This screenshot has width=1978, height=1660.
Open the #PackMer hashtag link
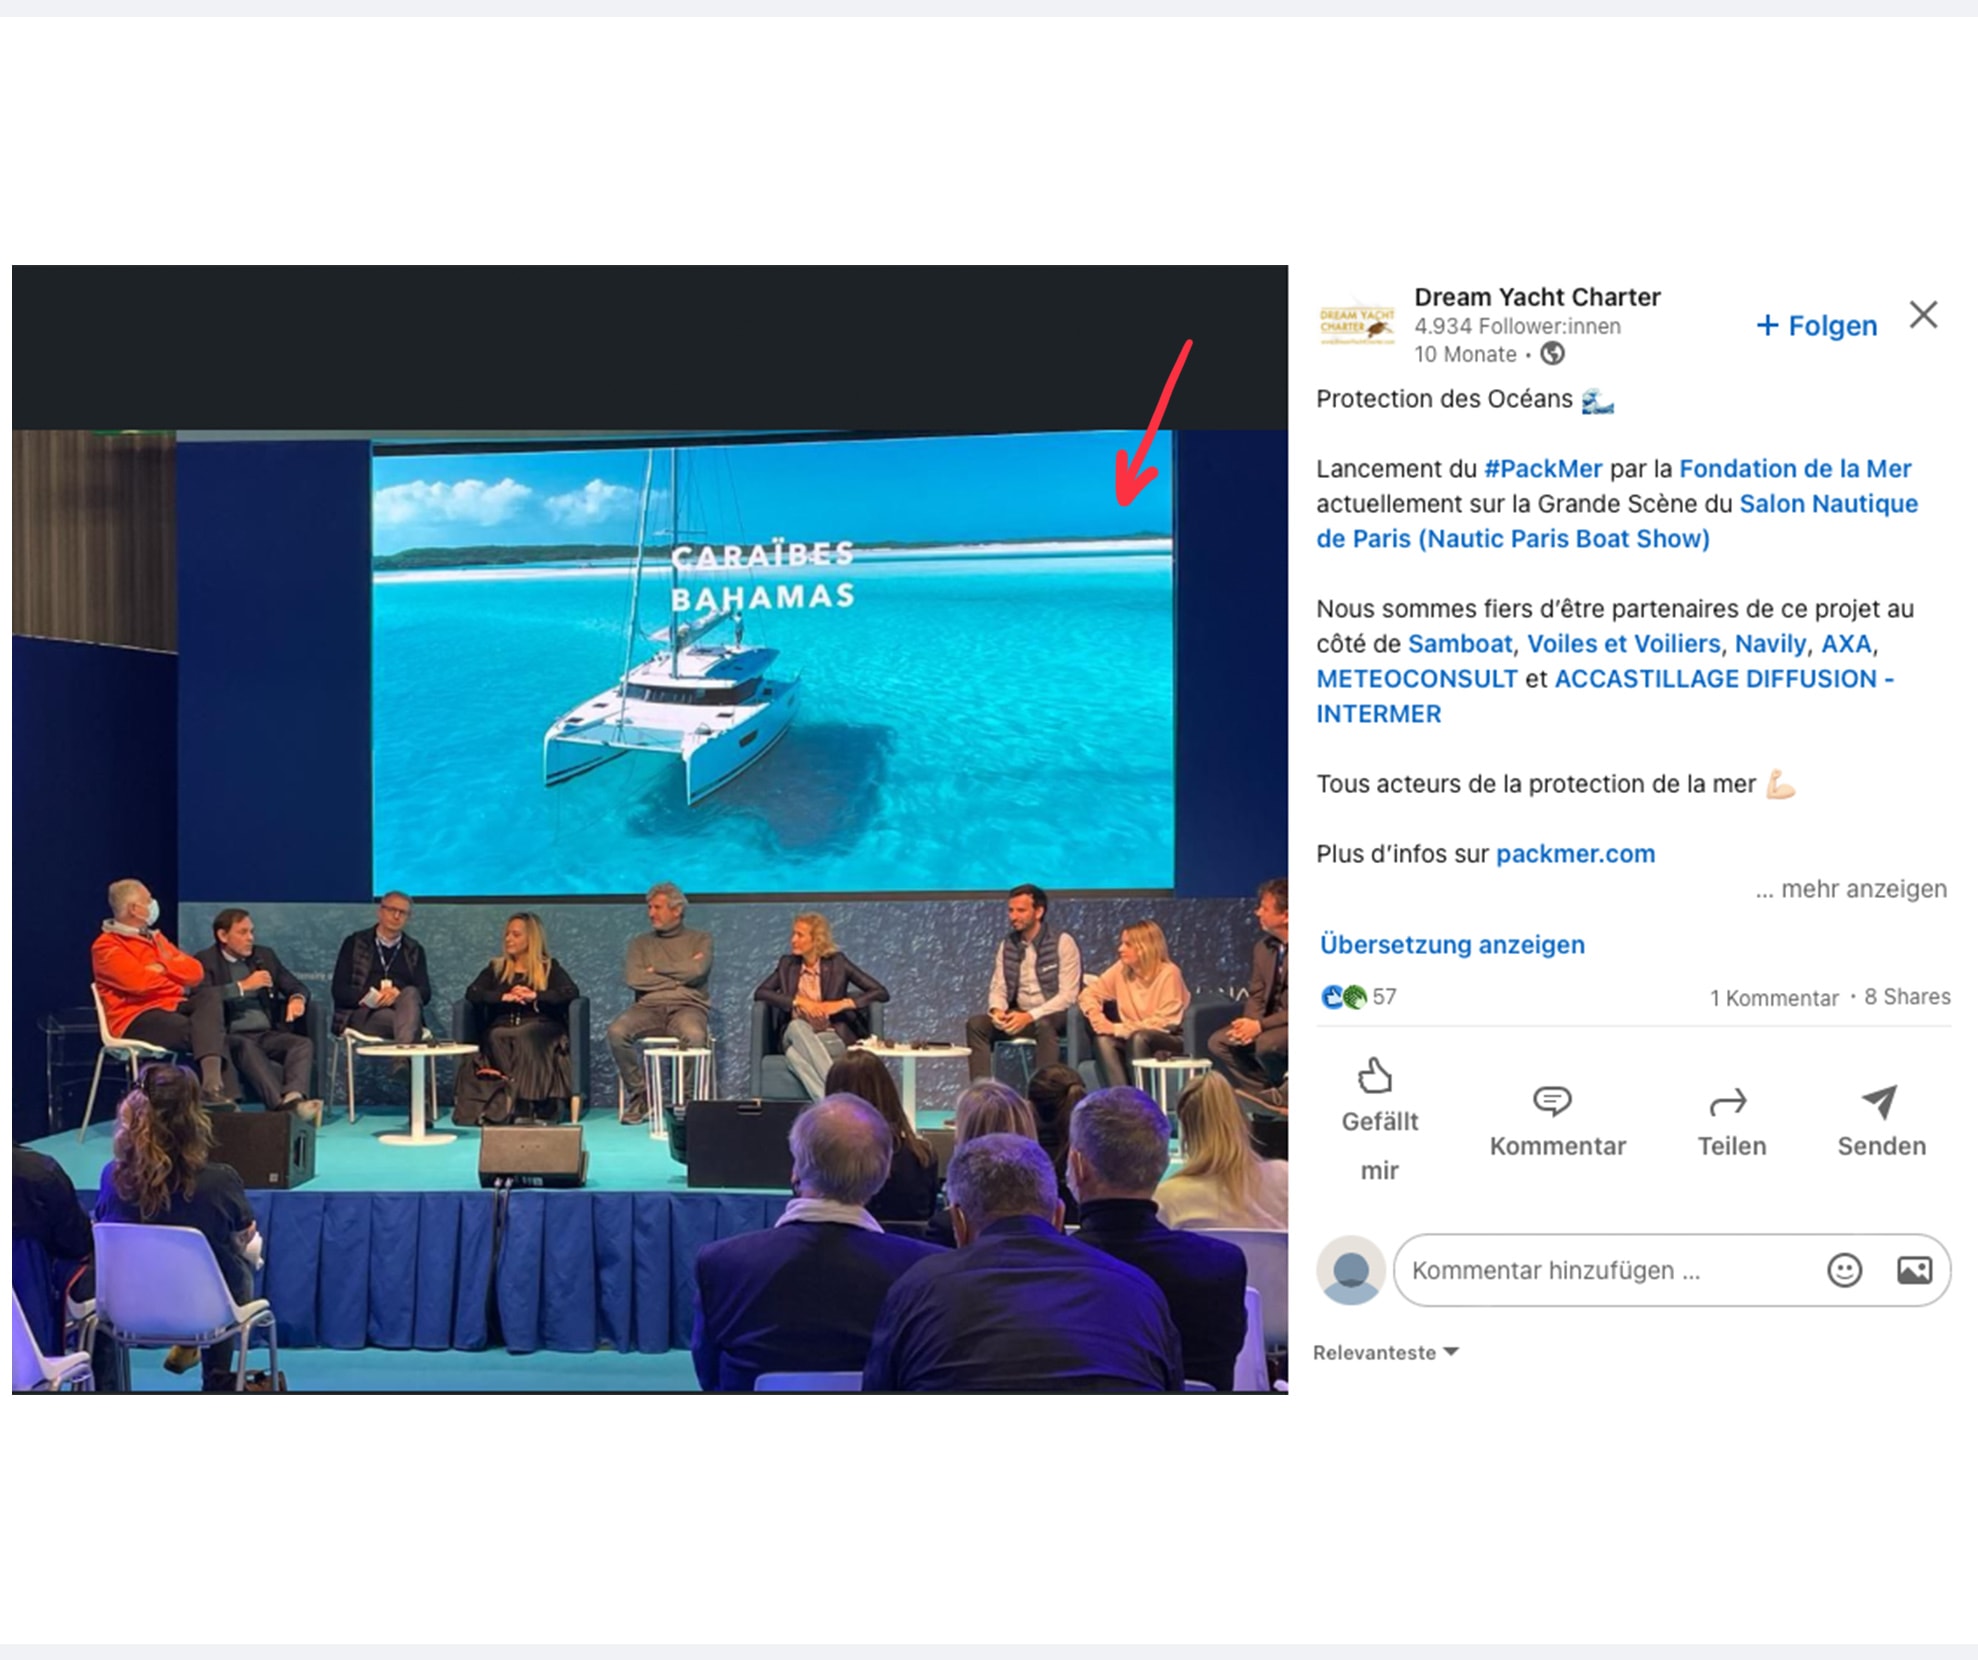(x=1543, y=469)
